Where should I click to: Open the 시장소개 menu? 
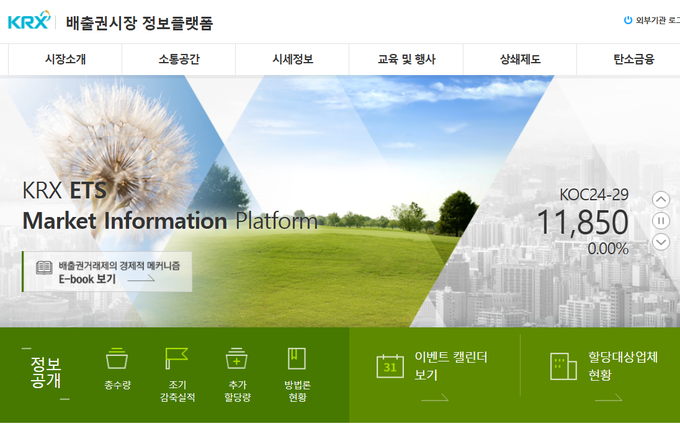point(65,59)
